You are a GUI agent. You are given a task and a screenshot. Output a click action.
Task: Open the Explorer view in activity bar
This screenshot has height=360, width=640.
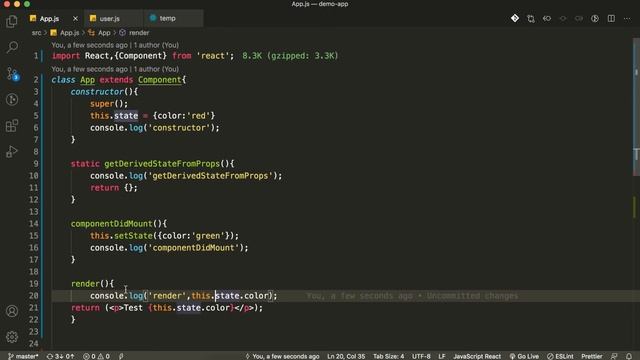[12, 21]
